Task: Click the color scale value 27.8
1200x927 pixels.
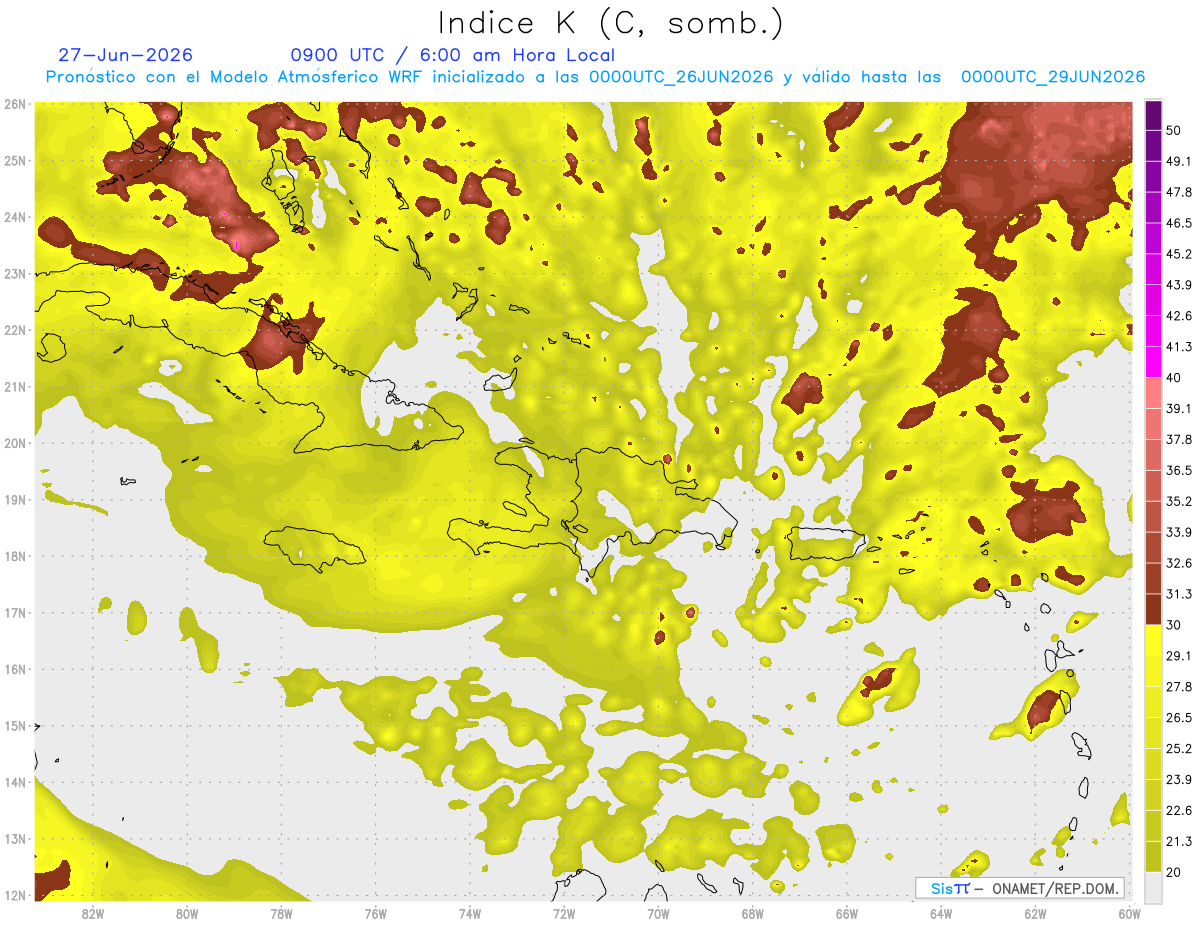Action: point(1178,687)
